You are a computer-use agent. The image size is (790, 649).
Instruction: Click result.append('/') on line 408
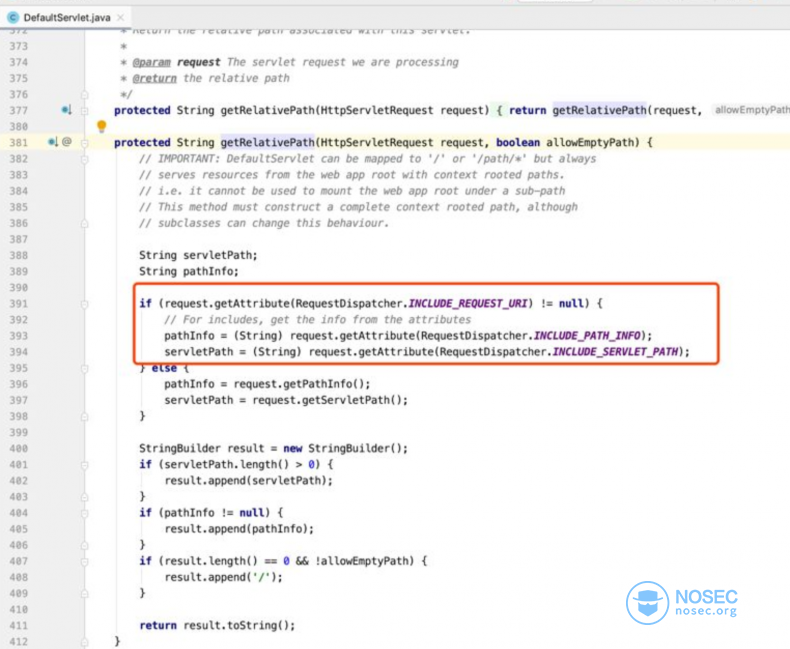coord(223,577)
